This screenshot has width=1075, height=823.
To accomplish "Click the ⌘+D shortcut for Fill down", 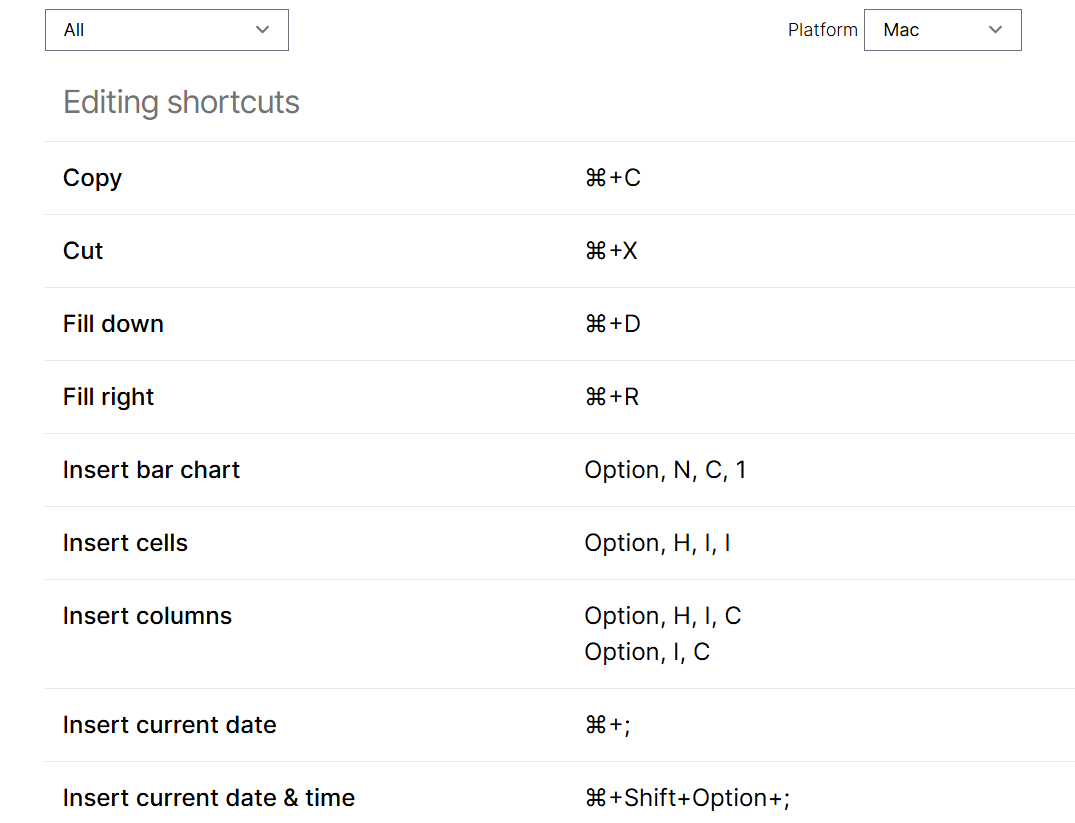I will (x=613, y=323).
